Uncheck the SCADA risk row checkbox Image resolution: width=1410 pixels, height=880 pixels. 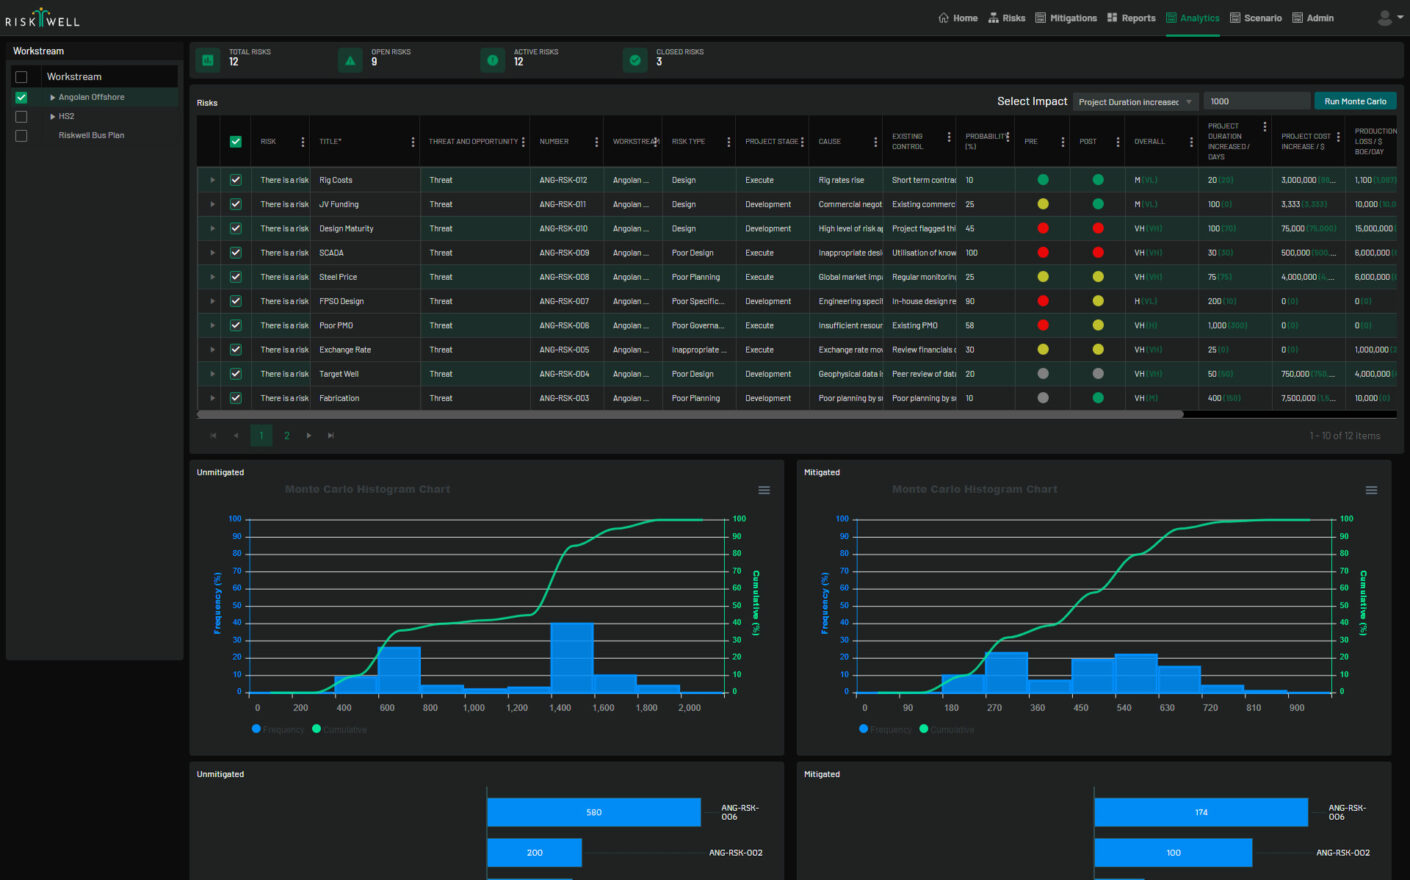pyautogui.click(x=236, y=253)
